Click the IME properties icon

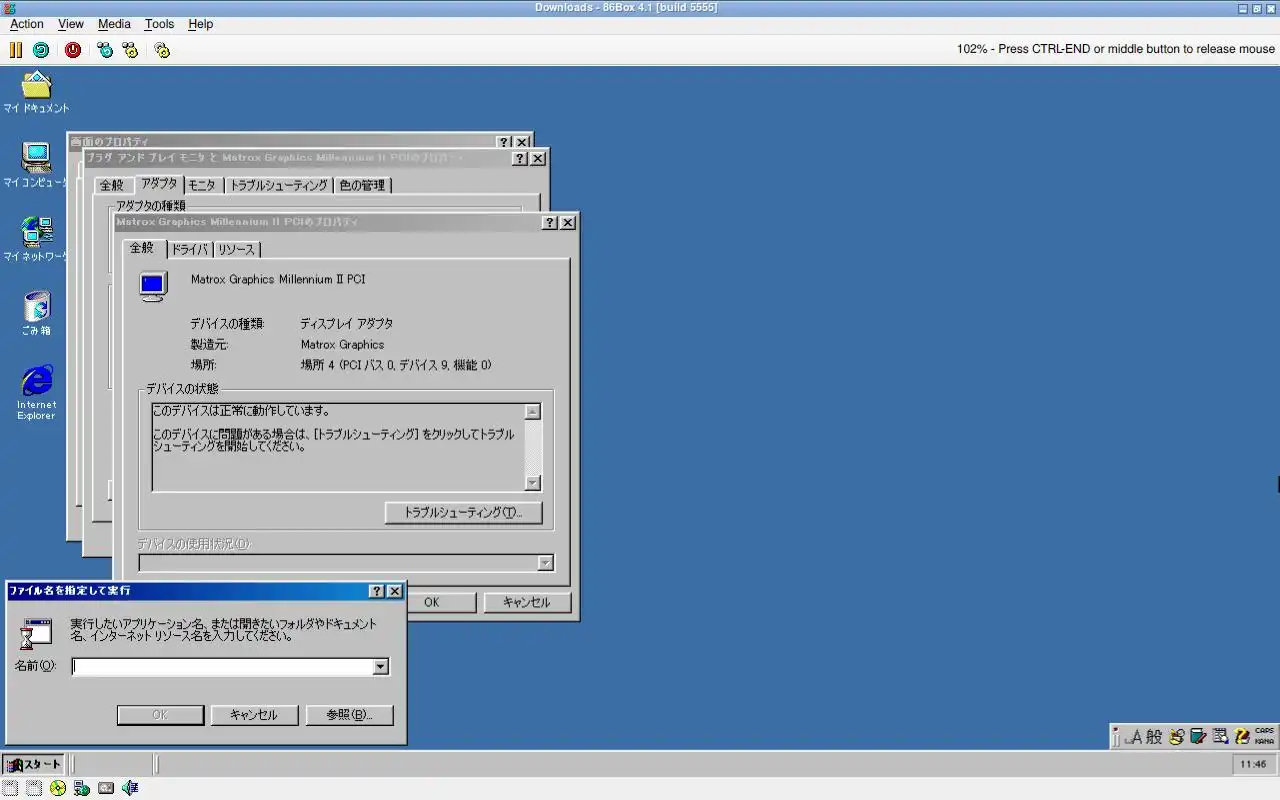click(x=1220, y=737)
